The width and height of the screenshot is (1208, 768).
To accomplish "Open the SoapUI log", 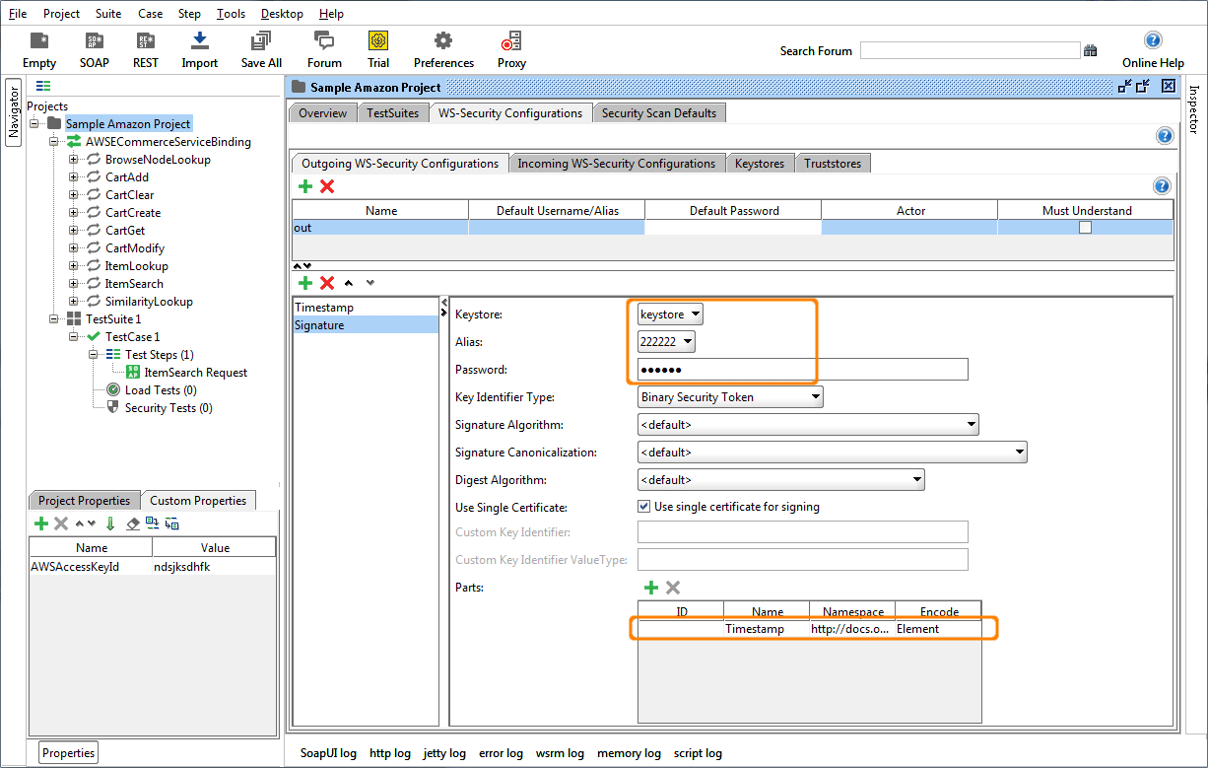I will pyautogui.click(x=328, y=753).
